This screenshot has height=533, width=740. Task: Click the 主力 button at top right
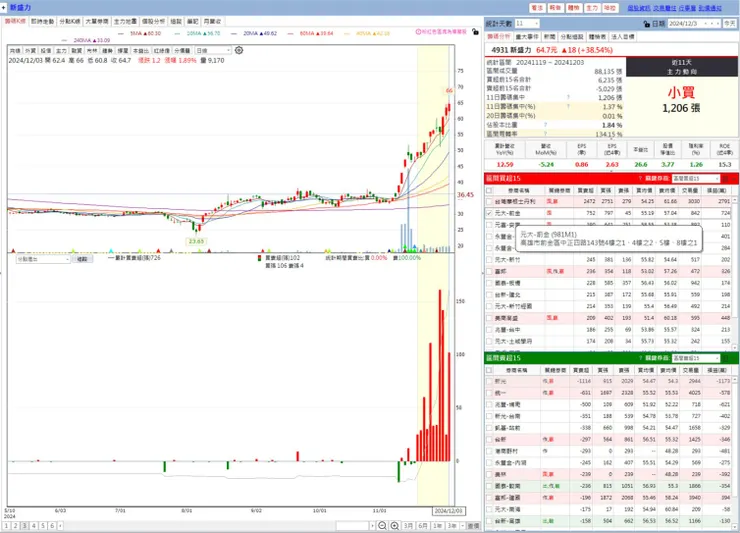tap(592, 8)
